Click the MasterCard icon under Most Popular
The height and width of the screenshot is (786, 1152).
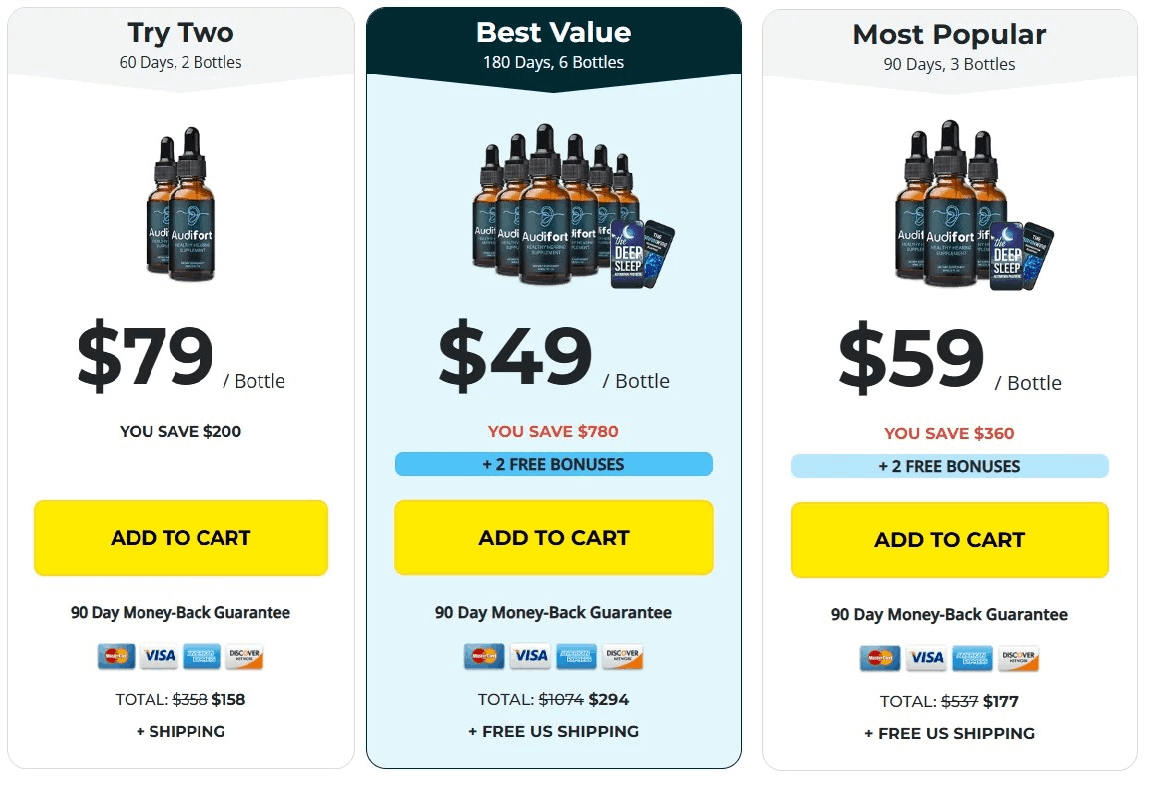[881, 658]
